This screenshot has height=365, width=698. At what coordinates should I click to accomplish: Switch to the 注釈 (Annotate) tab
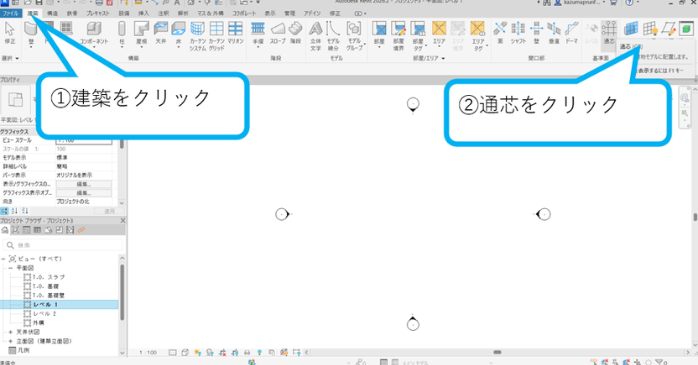[x=163, y=13]
